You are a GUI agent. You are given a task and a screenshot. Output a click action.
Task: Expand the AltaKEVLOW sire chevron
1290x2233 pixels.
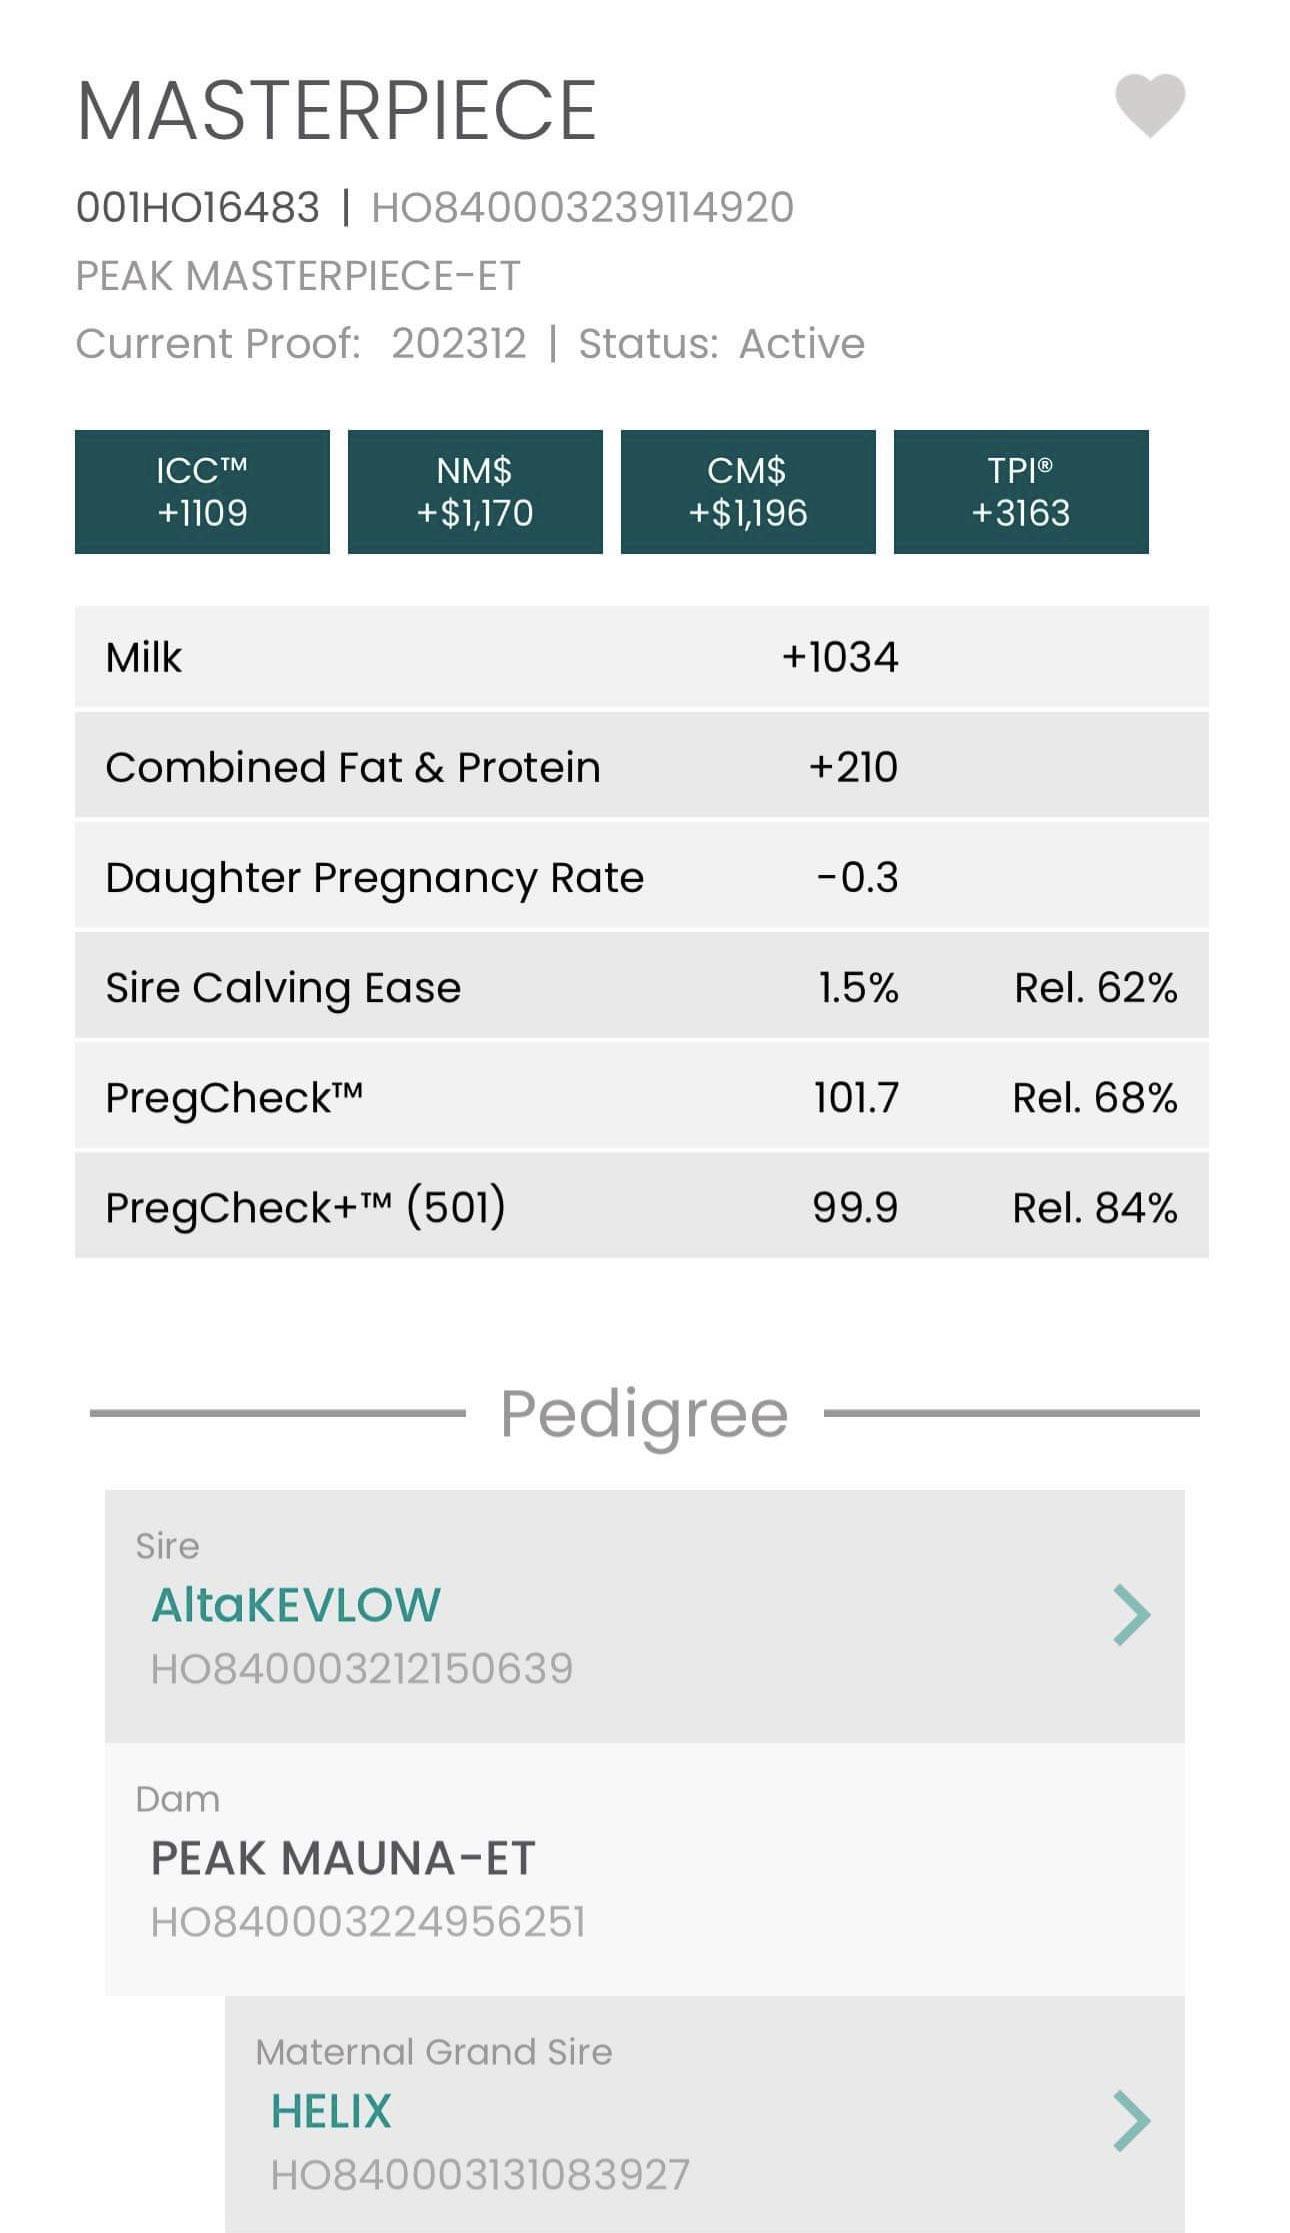1132,1614
